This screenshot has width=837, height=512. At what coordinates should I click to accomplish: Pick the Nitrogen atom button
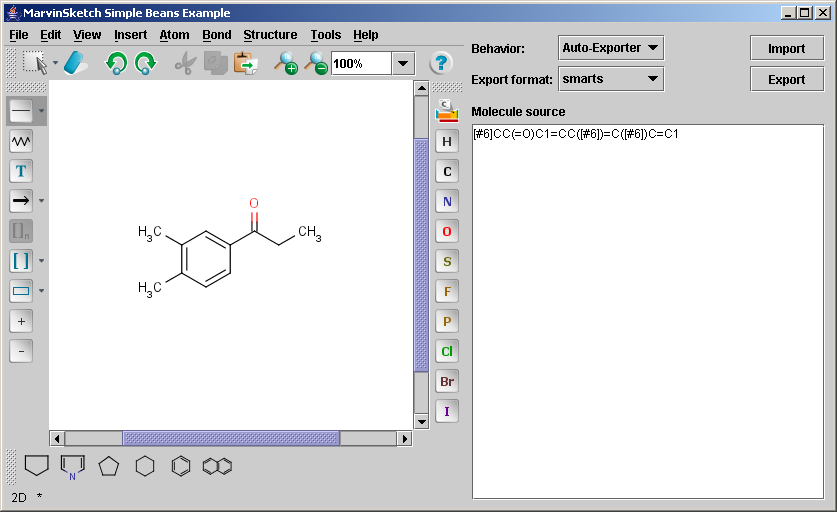pos(447,202)
